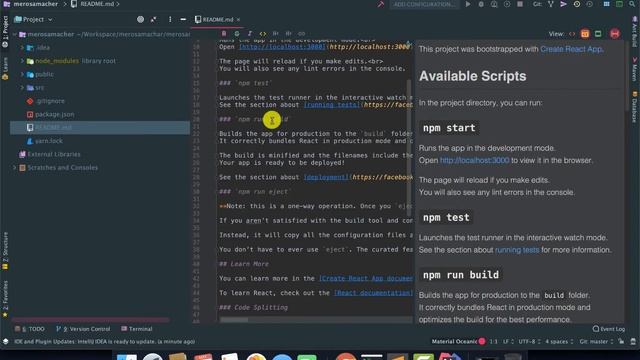Viewport: 640px width, 360px height.
Task: Click Run with Coverage icon
Action: [x=494, y=4]
